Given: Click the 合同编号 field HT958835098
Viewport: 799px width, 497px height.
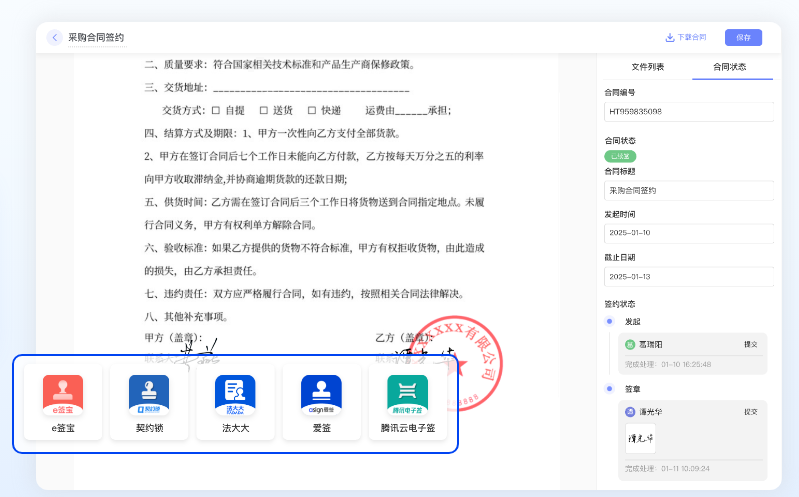Looking at the screenshot, I should pyautogui.click(x=689, y=111).
